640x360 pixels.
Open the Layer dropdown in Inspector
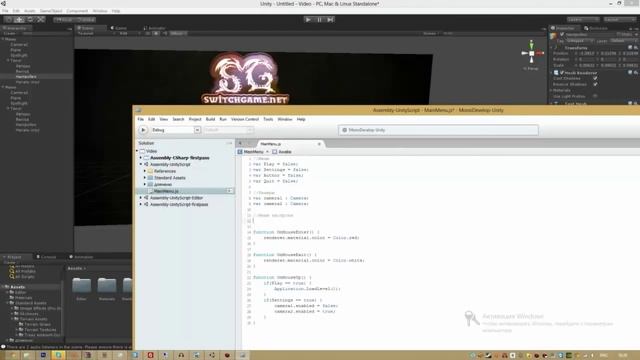[x=623, y=41]
